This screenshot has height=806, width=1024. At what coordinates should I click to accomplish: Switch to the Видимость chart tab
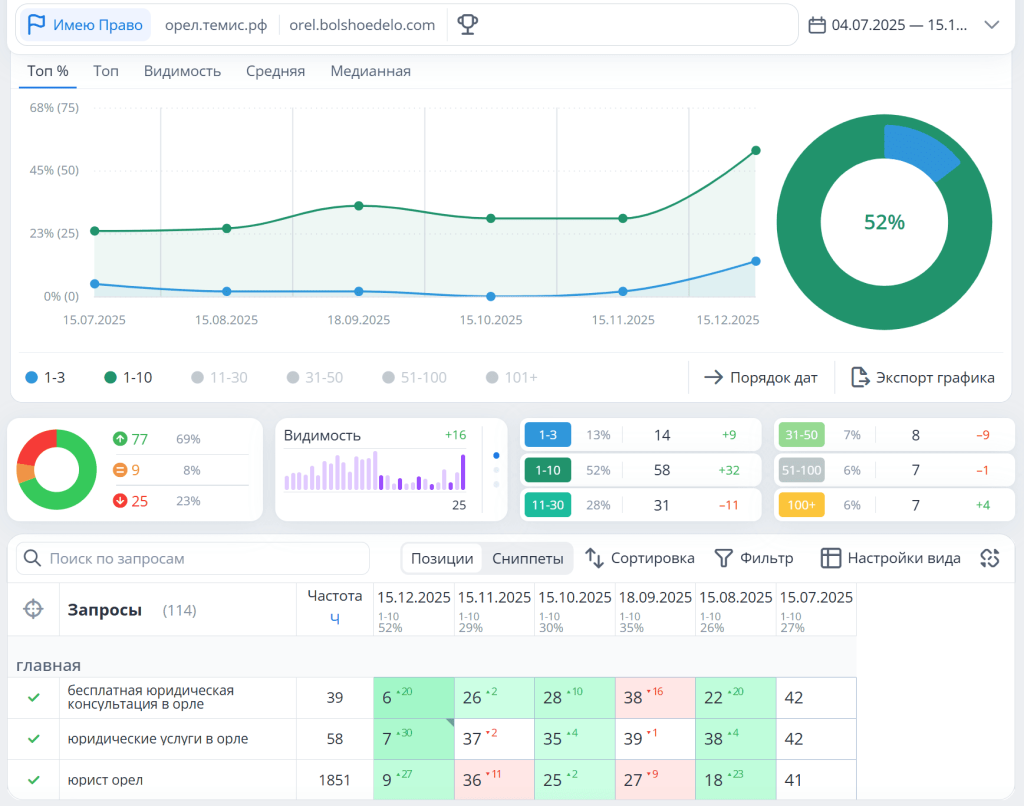[182, 71]
